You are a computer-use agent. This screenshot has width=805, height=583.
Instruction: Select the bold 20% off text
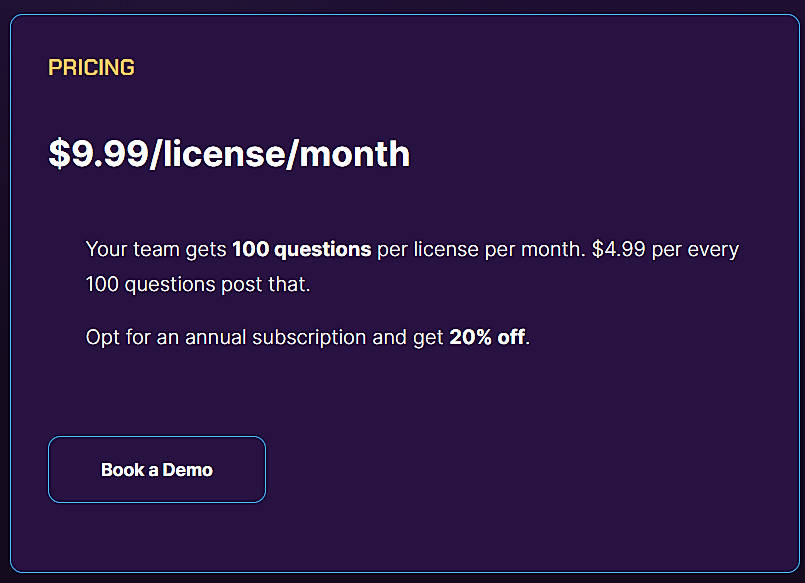[x=487, y=337]
